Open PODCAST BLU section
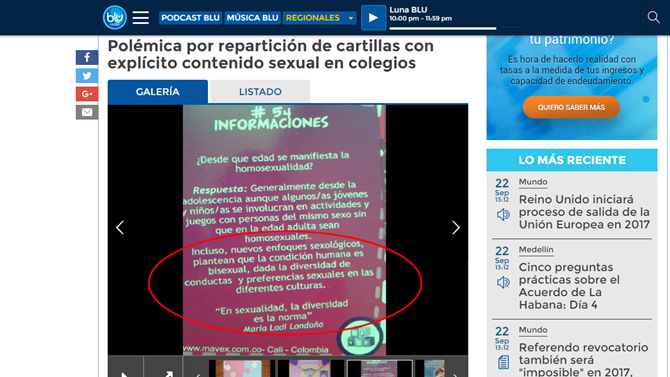670x377 pixels. 190,18
